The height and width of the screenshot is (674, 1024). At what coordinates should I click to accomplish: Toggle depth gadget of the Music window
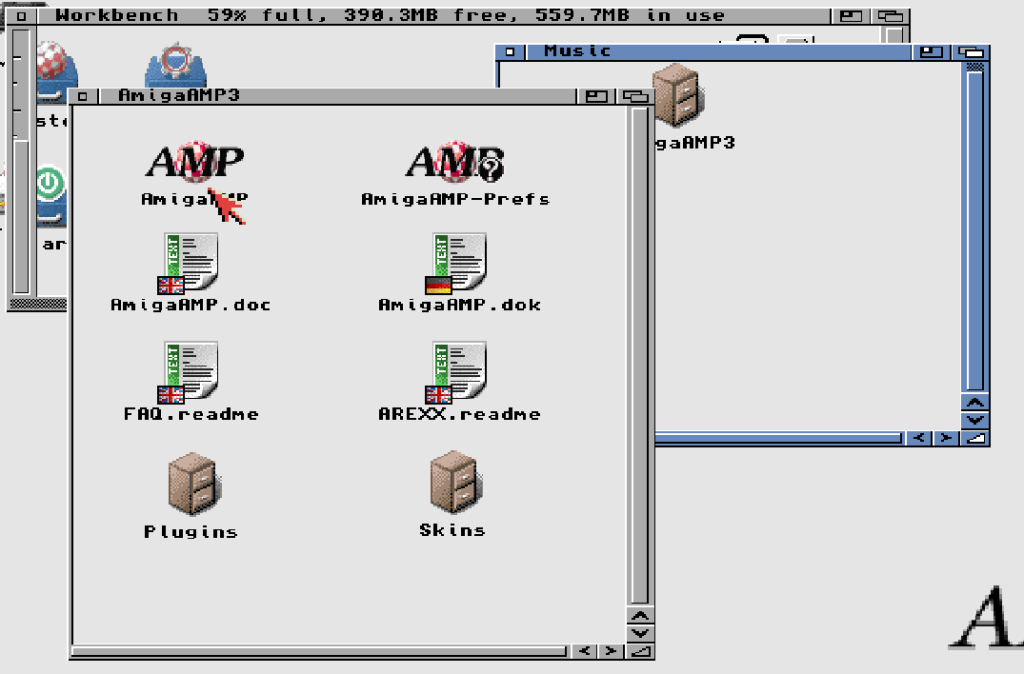[x=972, y=52]
